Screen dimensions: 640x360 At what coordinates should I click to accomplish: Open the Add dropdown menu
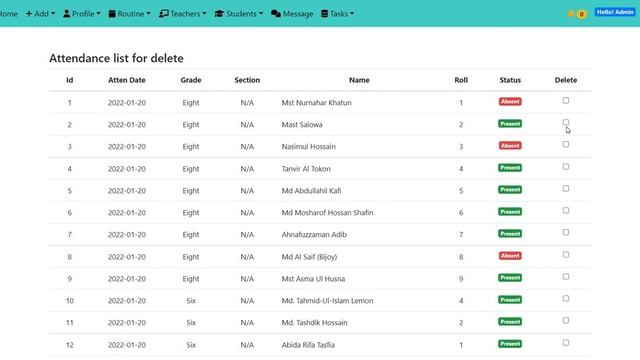click(40, 13)
